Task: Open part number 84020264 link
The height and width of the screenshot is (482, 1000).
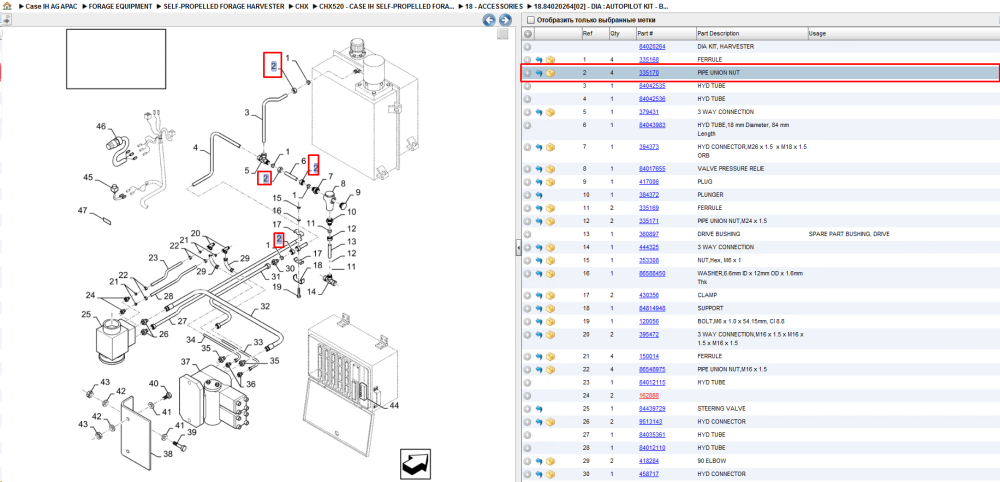Action: click(x=652, y=47)
